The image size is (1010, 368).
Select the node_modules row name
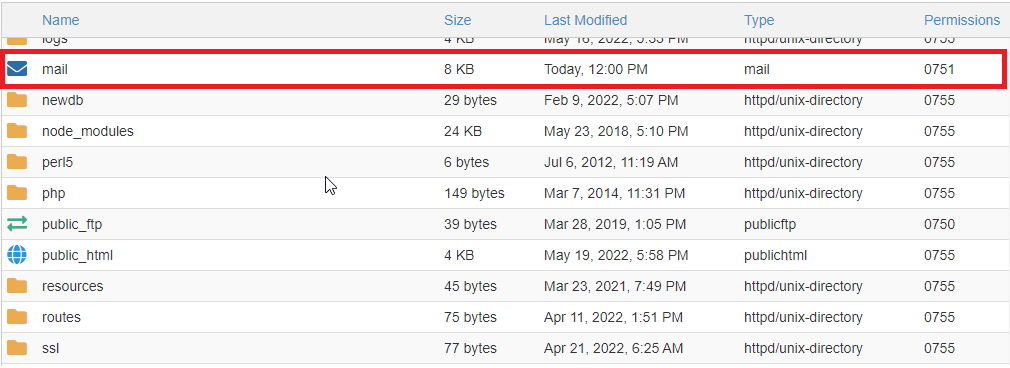(88, 131)
